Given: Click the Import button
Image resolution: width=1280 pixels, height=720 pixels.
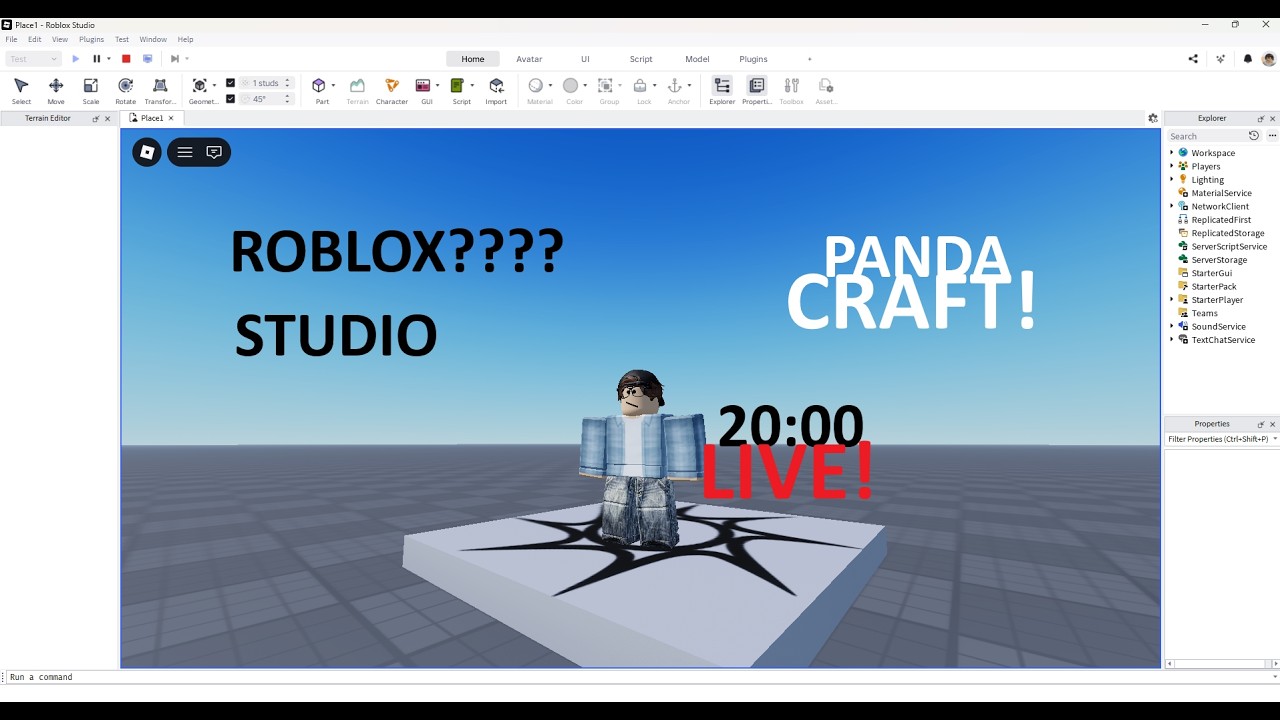Looking at the screenshot, I should coord(496,91).
